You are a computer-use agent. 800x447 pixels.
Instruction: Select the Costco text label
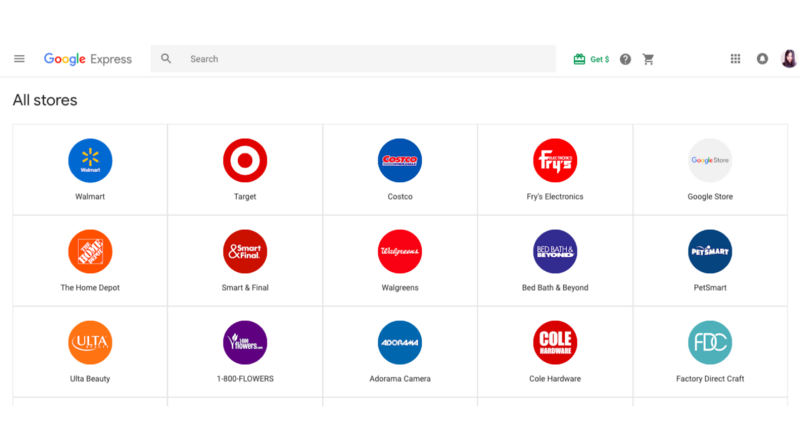pyautogui.click(x=400, y=196)
